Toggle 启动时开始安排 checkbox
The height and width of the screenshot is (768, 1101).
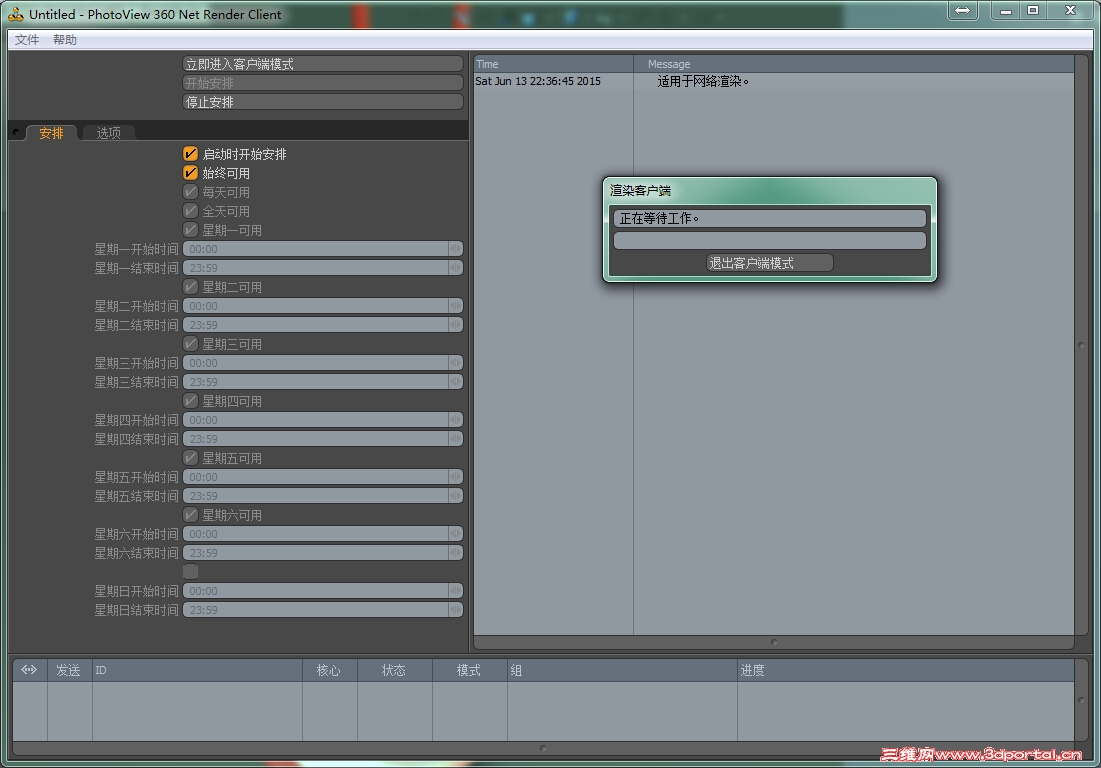click(190, 154)
